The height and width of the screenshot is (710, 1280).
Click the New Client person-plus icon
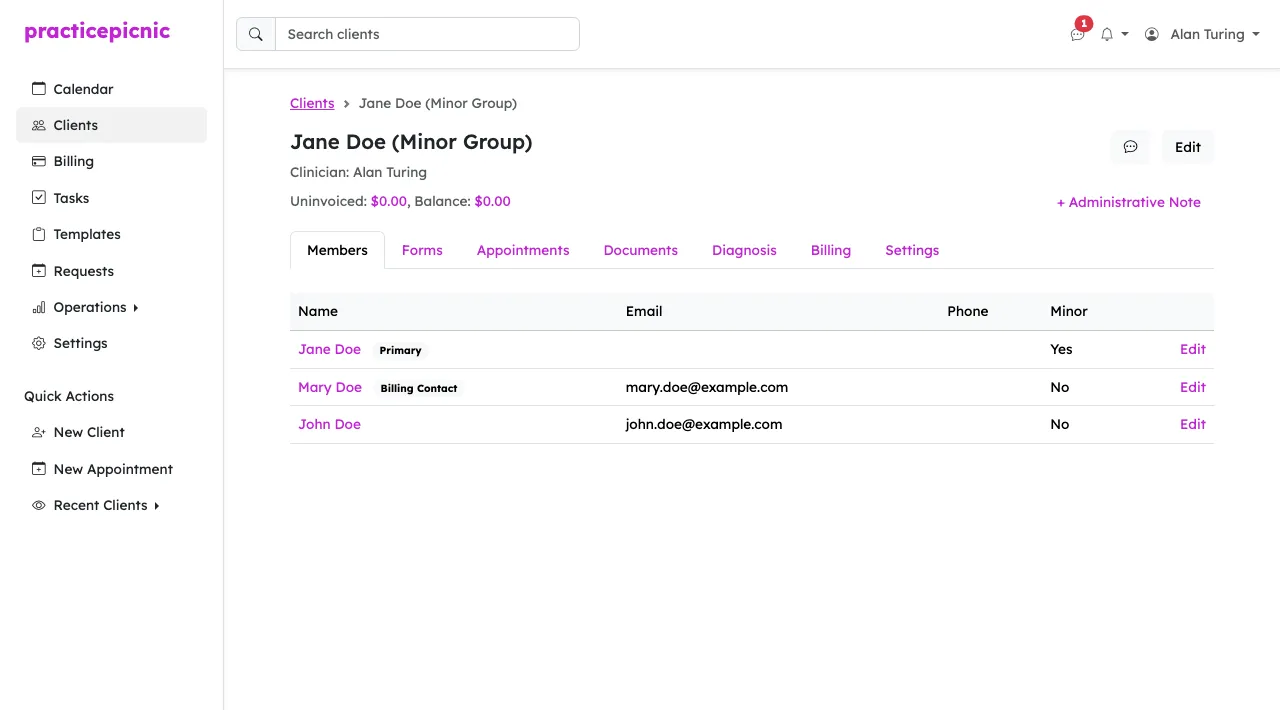click(x=39, y=432)
